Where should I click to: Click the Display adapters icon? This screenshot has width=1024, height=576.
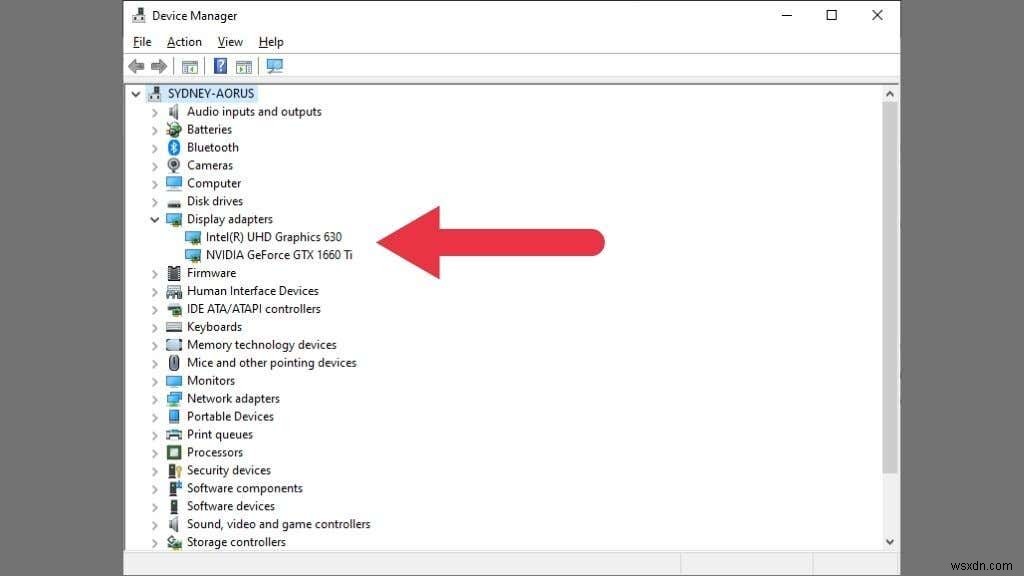tap(174, 219)
